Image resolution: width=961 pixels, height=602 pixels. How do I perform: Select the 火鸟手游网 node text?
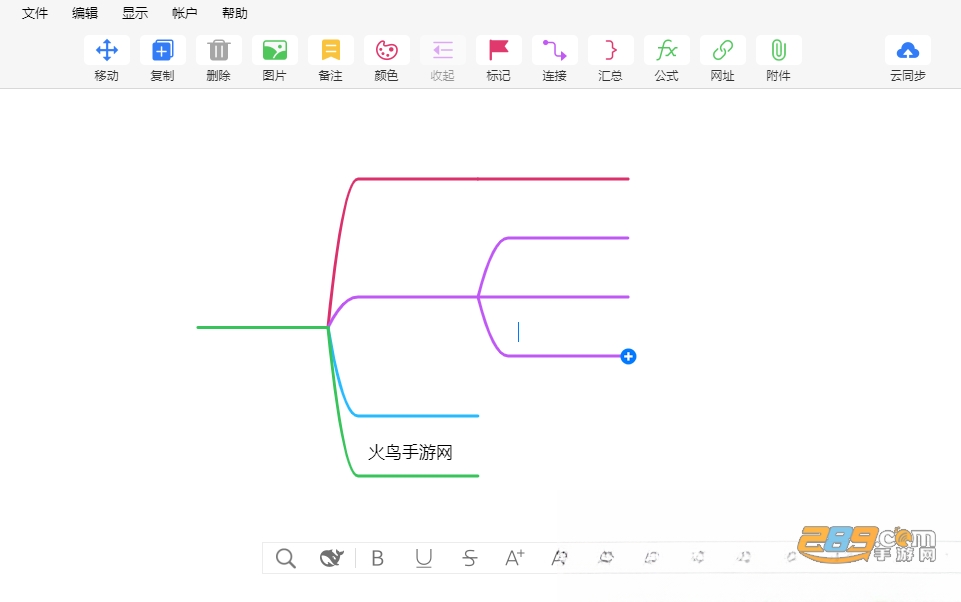tap(410, 452)
